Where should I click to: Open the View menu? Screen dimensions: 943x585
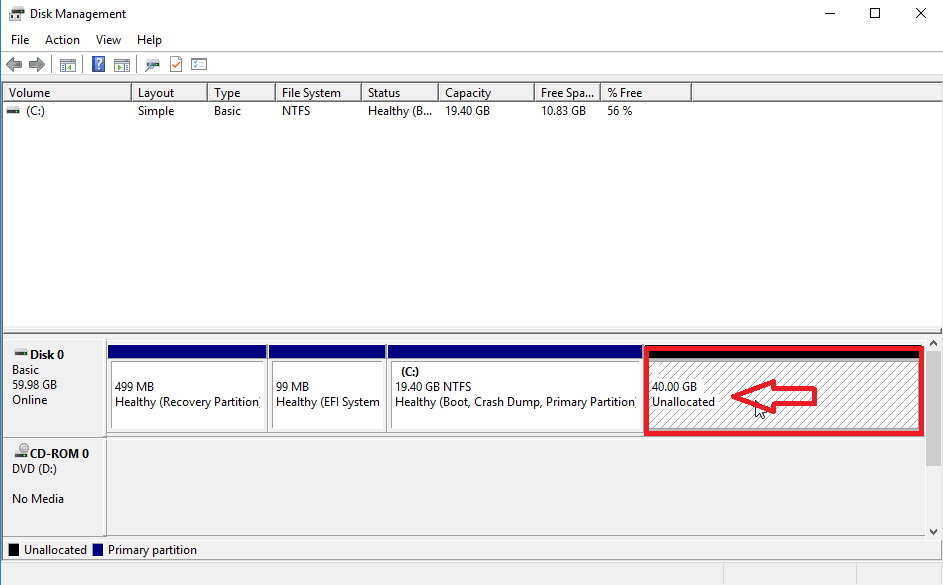click(x=108, y=40)
